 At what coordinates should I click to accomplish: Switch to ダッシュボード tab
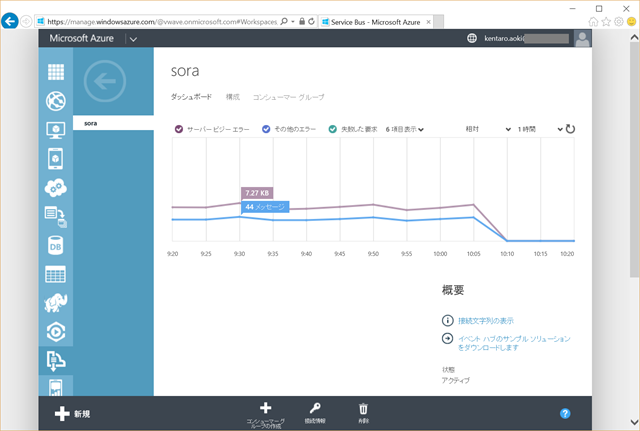tap(191, 97)
